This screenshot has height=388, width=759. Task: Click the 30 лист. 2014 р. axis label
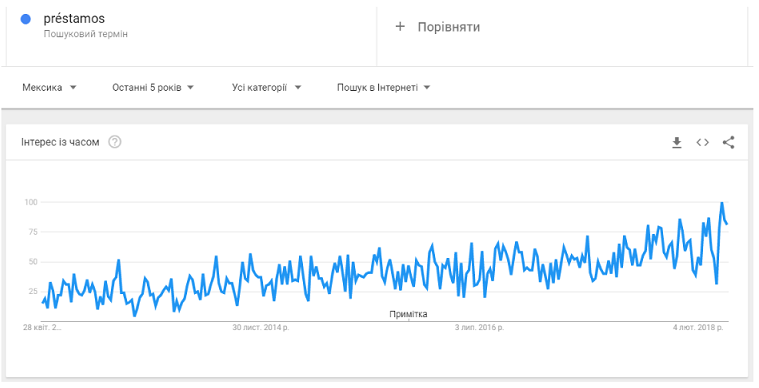pos(261,328)
